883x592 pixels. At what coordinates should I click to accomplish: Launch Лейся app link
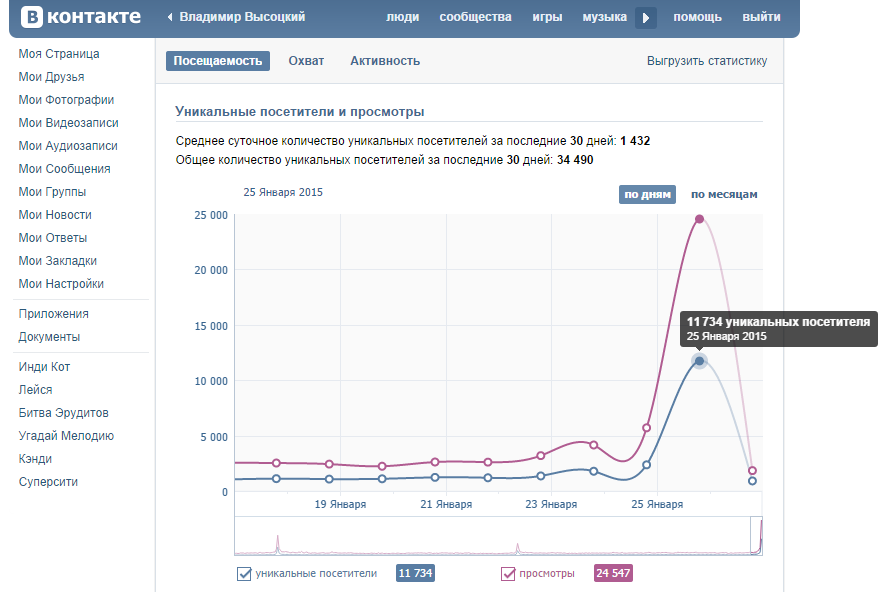coord(35,390)
